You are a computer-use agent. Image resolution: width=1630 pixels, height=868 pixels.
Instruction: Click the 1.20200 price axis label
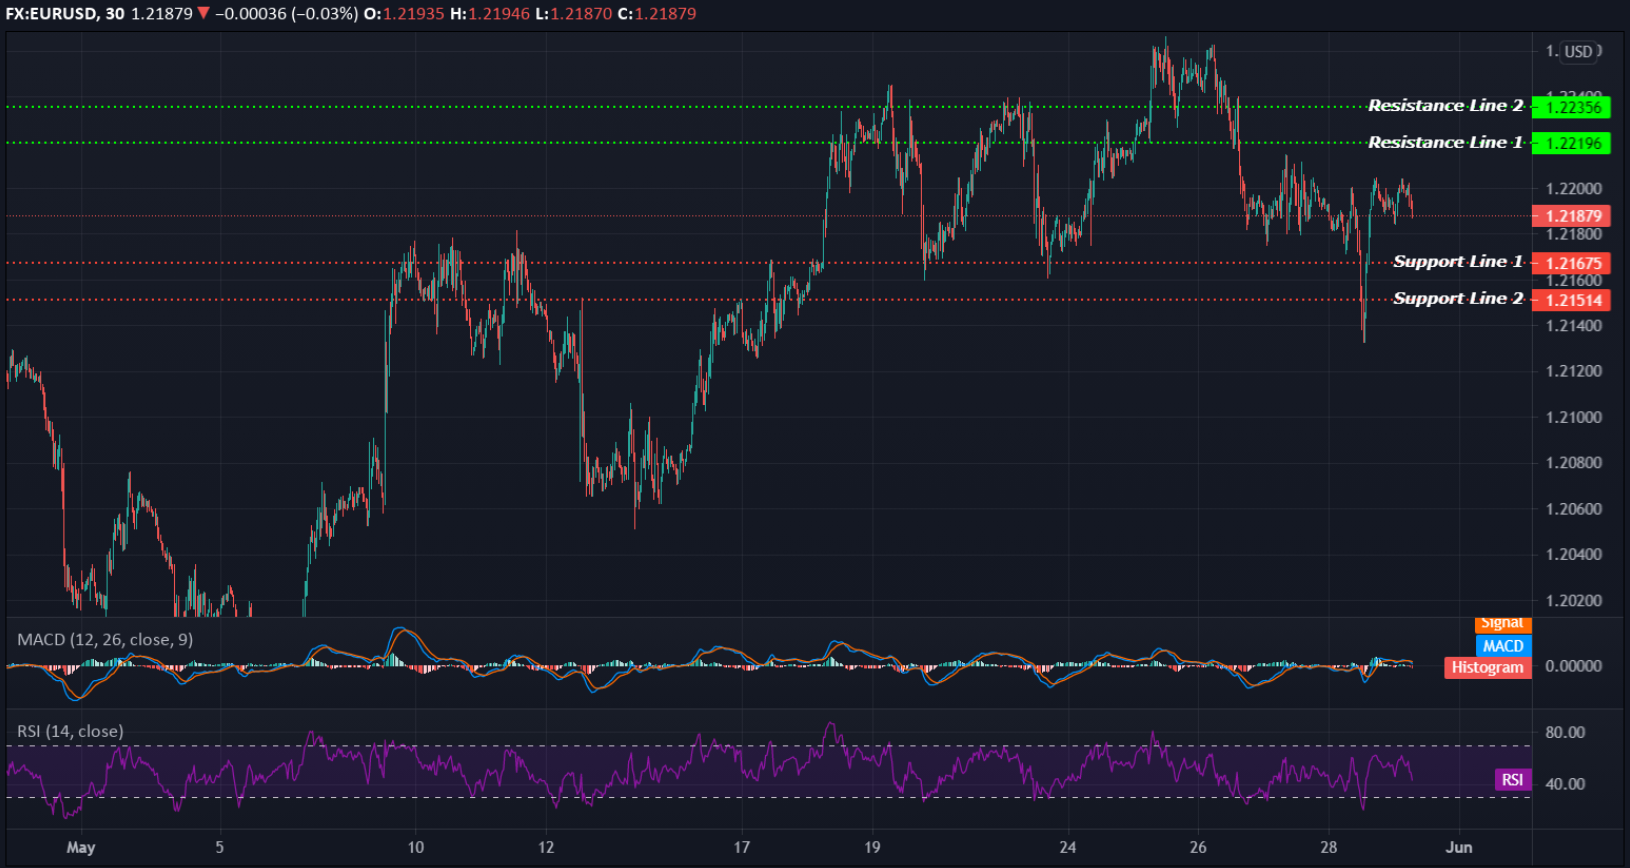(1574, 601)
